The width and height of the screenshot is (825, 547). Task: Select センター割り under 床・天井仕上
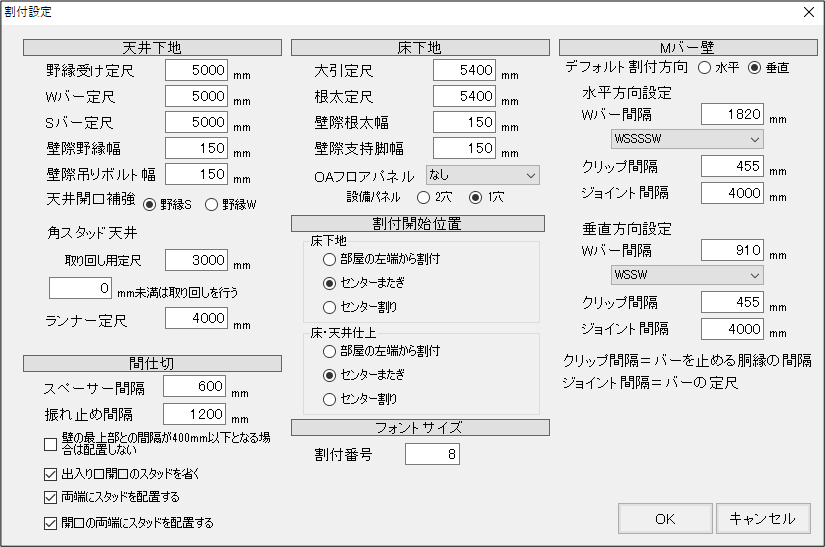click(330, 399)
